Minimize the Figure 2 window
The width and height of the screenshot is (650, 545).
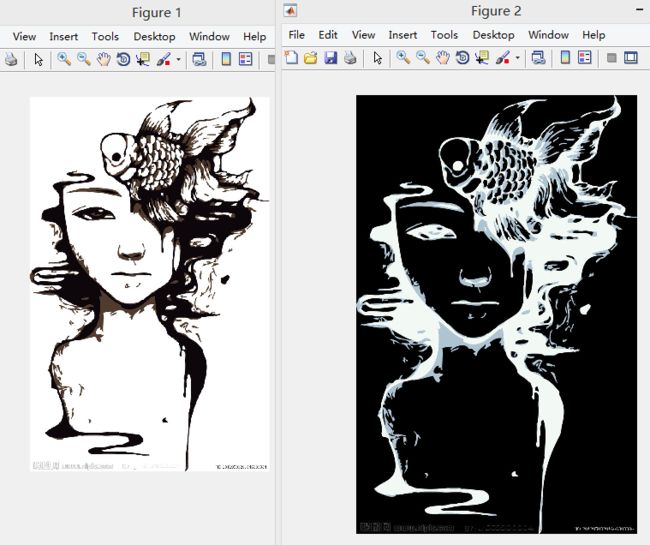point(640,10)
